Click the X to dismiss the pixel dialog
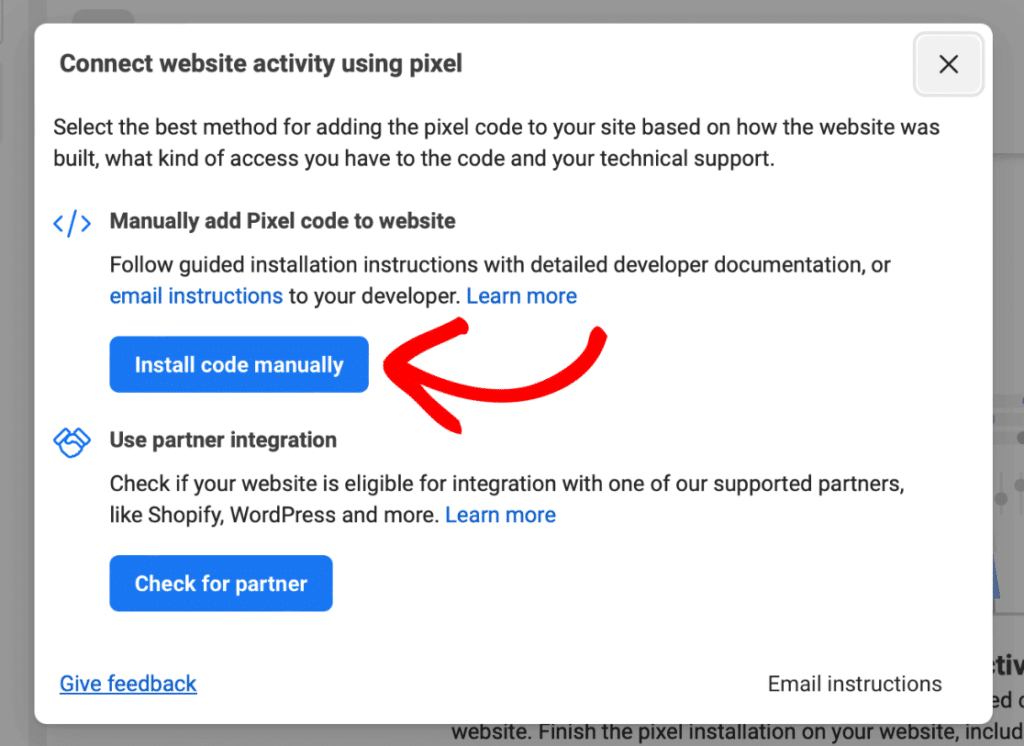 point(948,63)
